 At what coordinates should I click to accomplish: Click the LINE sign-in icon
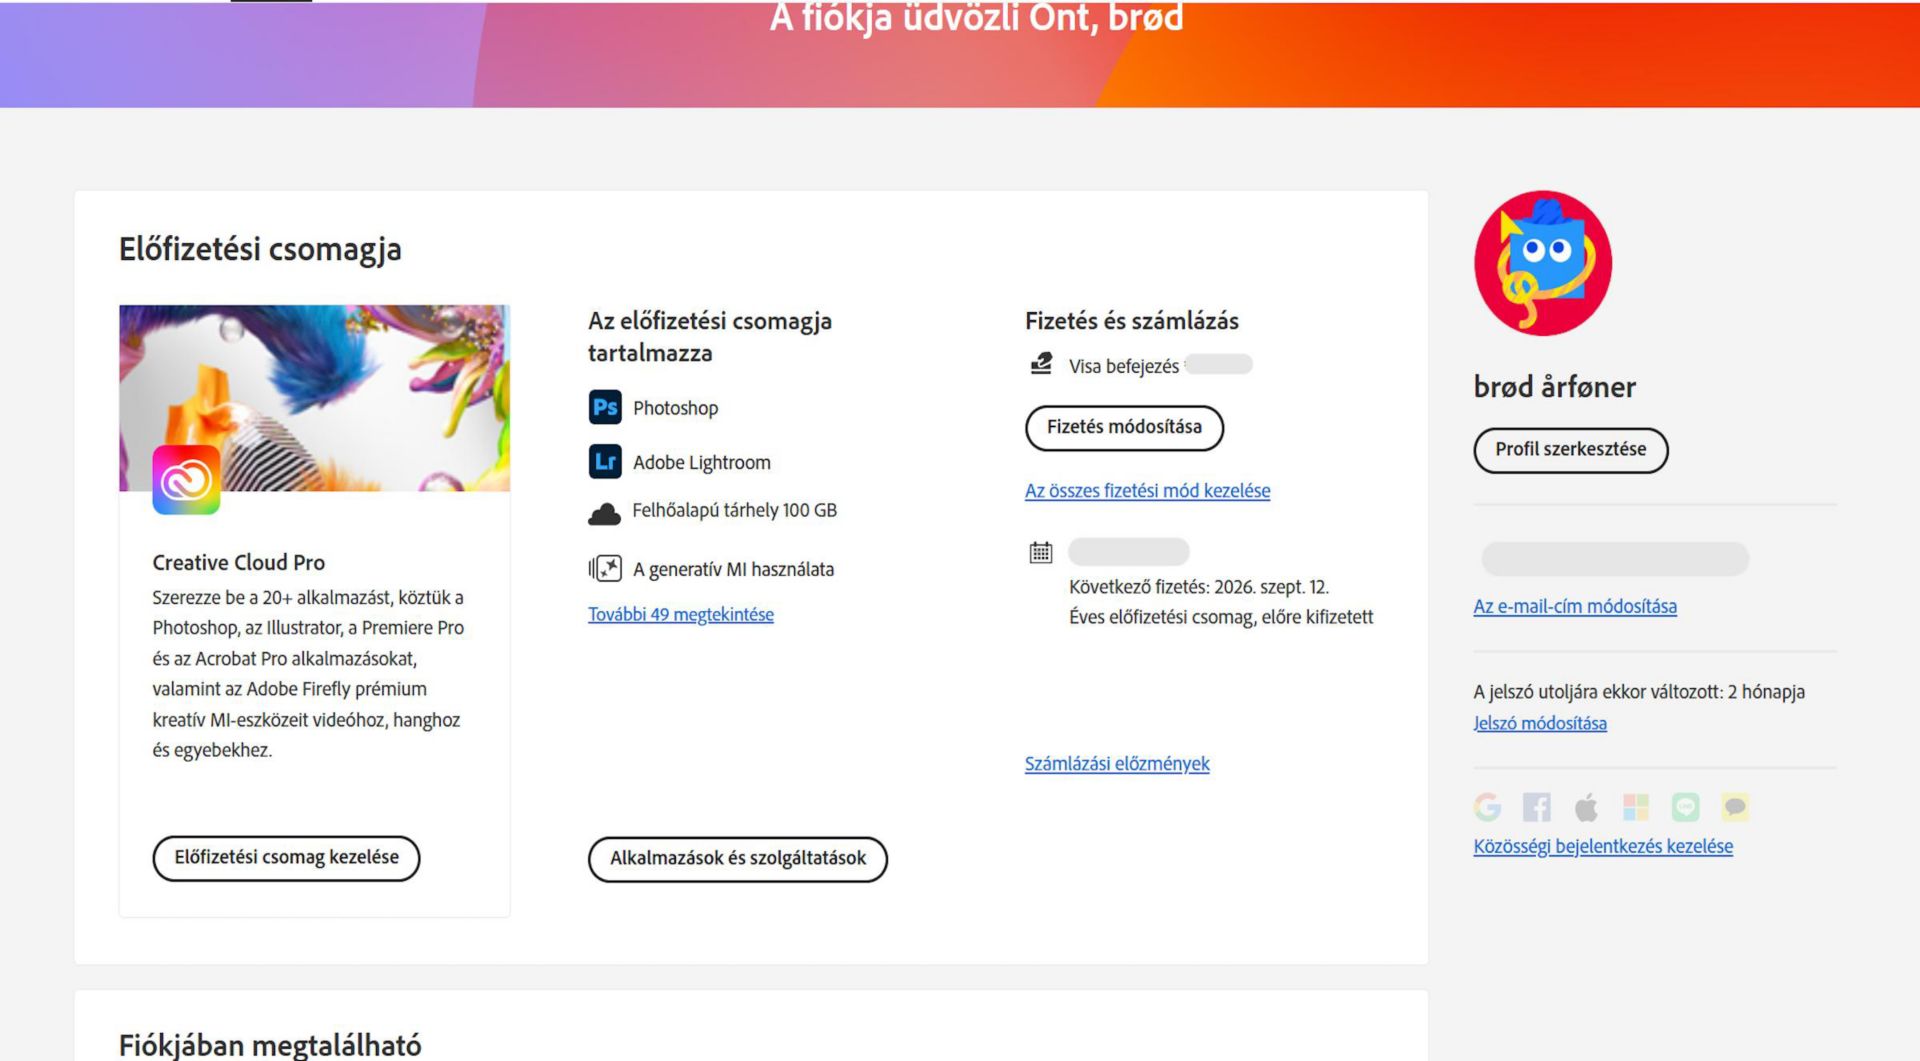[1686, 807]
